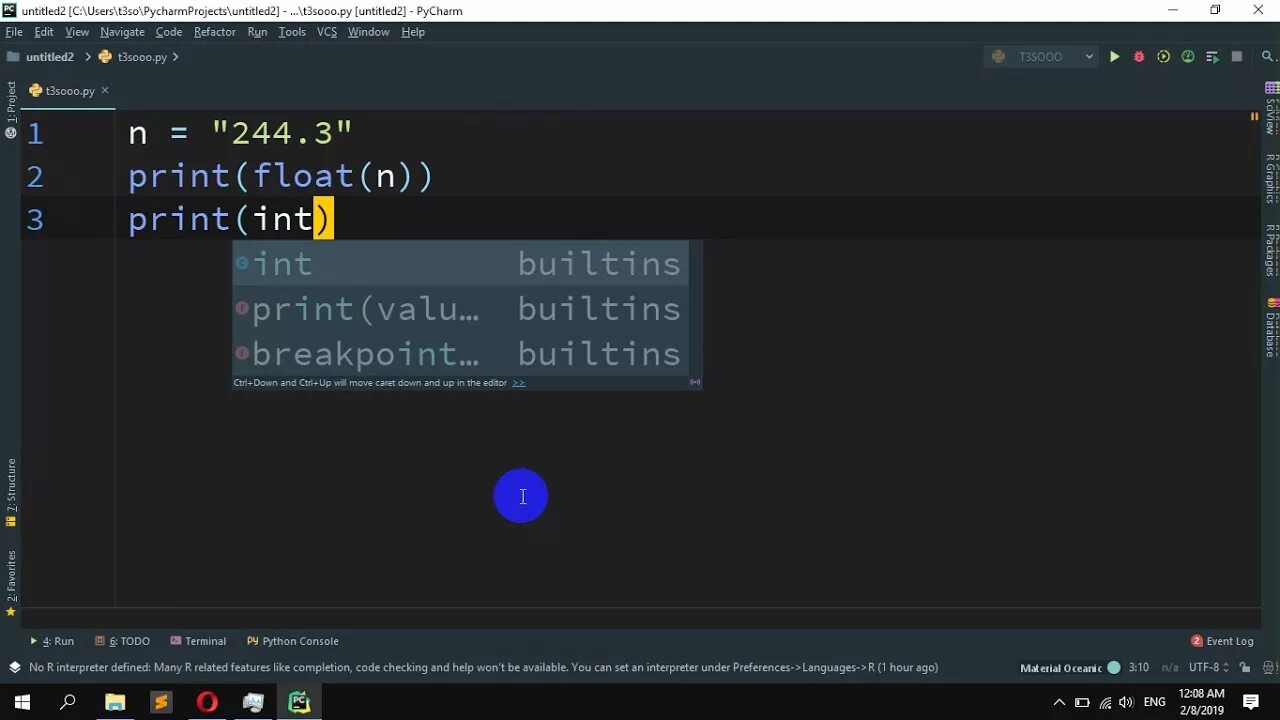Open the 2: Structure tool window
The image size is (1280, 720).
coord(11,492)
